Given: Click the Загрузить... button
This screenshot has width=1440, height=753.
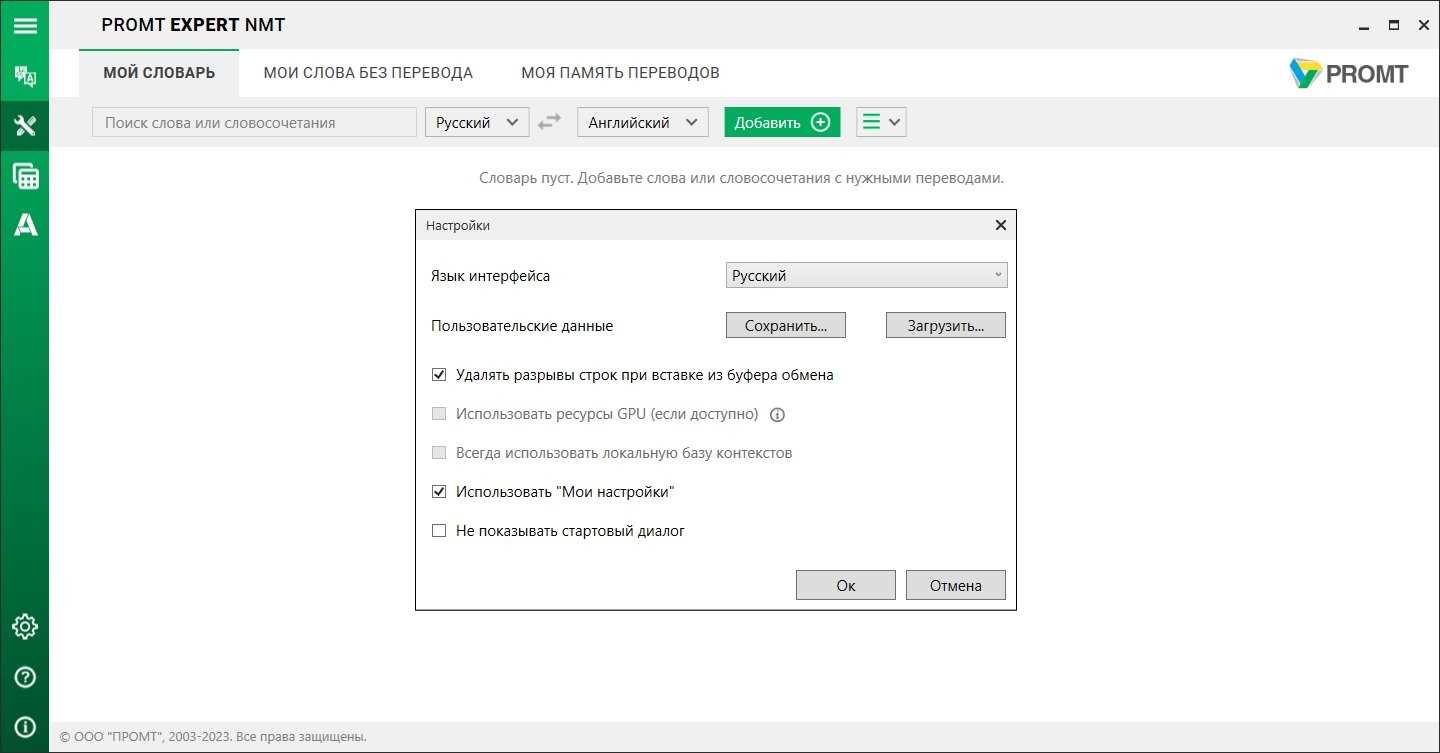Looking at the screenshot, I should coord(946,325).
